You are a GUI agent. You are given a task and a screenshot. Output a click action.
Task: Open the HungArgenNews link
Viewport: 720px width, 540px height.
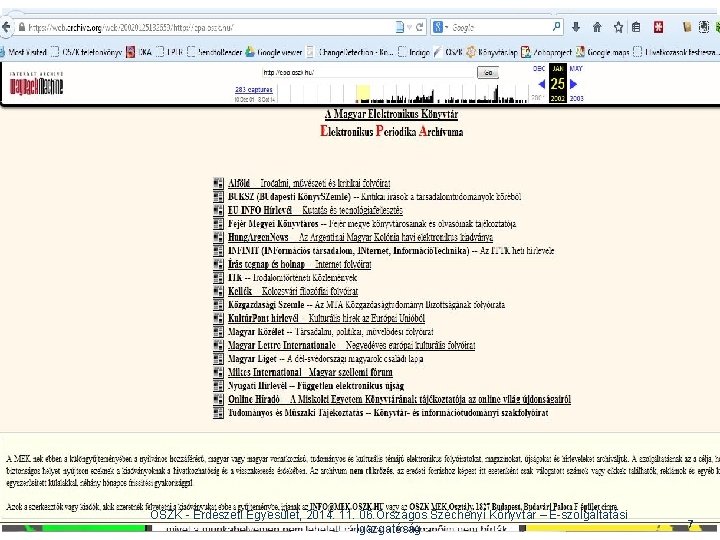click(x=360, y=237)
